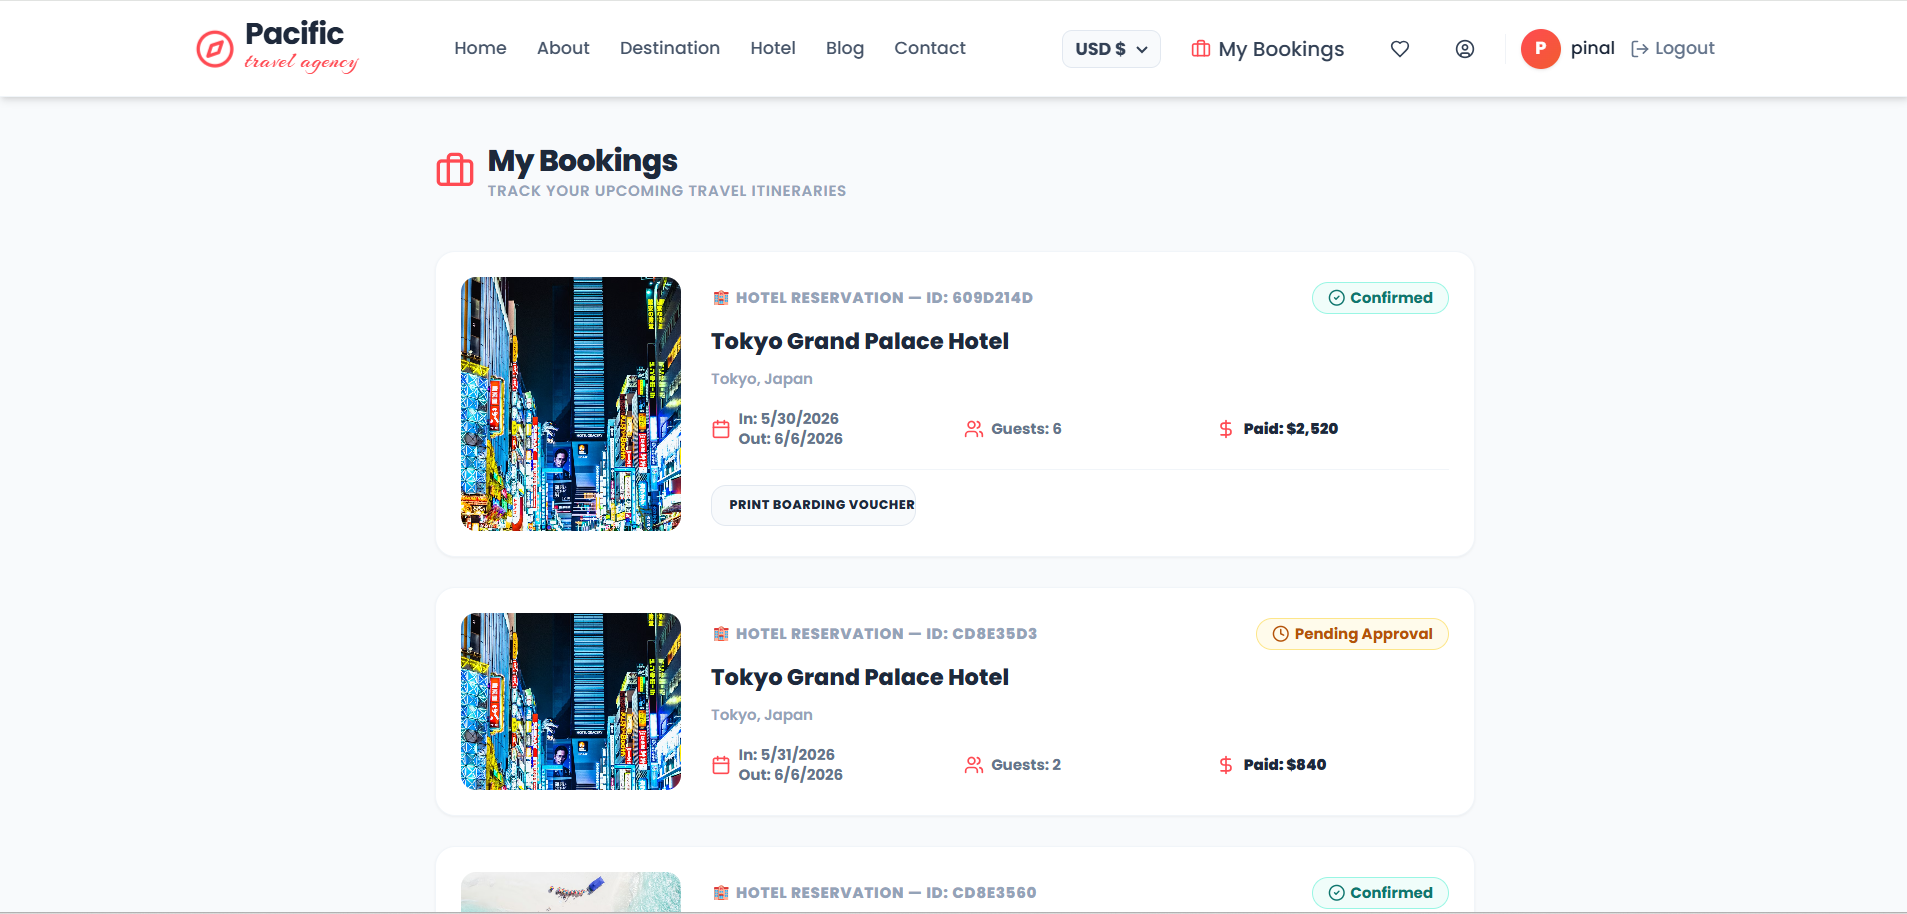Screen dimensions: 1907x914
Task: Click 'Guests: 2' text
Action: [1026, 765]
